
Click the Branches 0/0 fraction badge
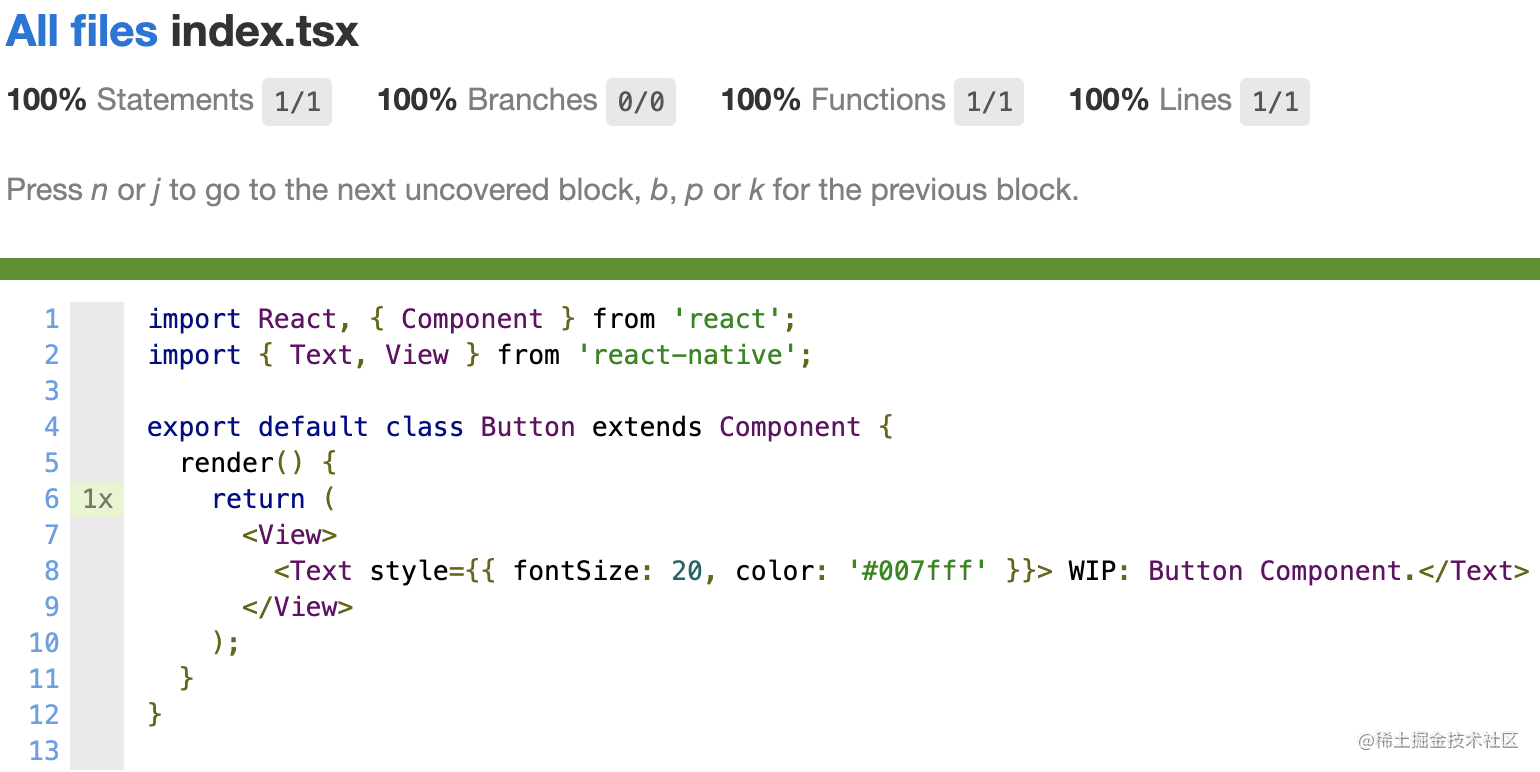click(x=641, y=102)
